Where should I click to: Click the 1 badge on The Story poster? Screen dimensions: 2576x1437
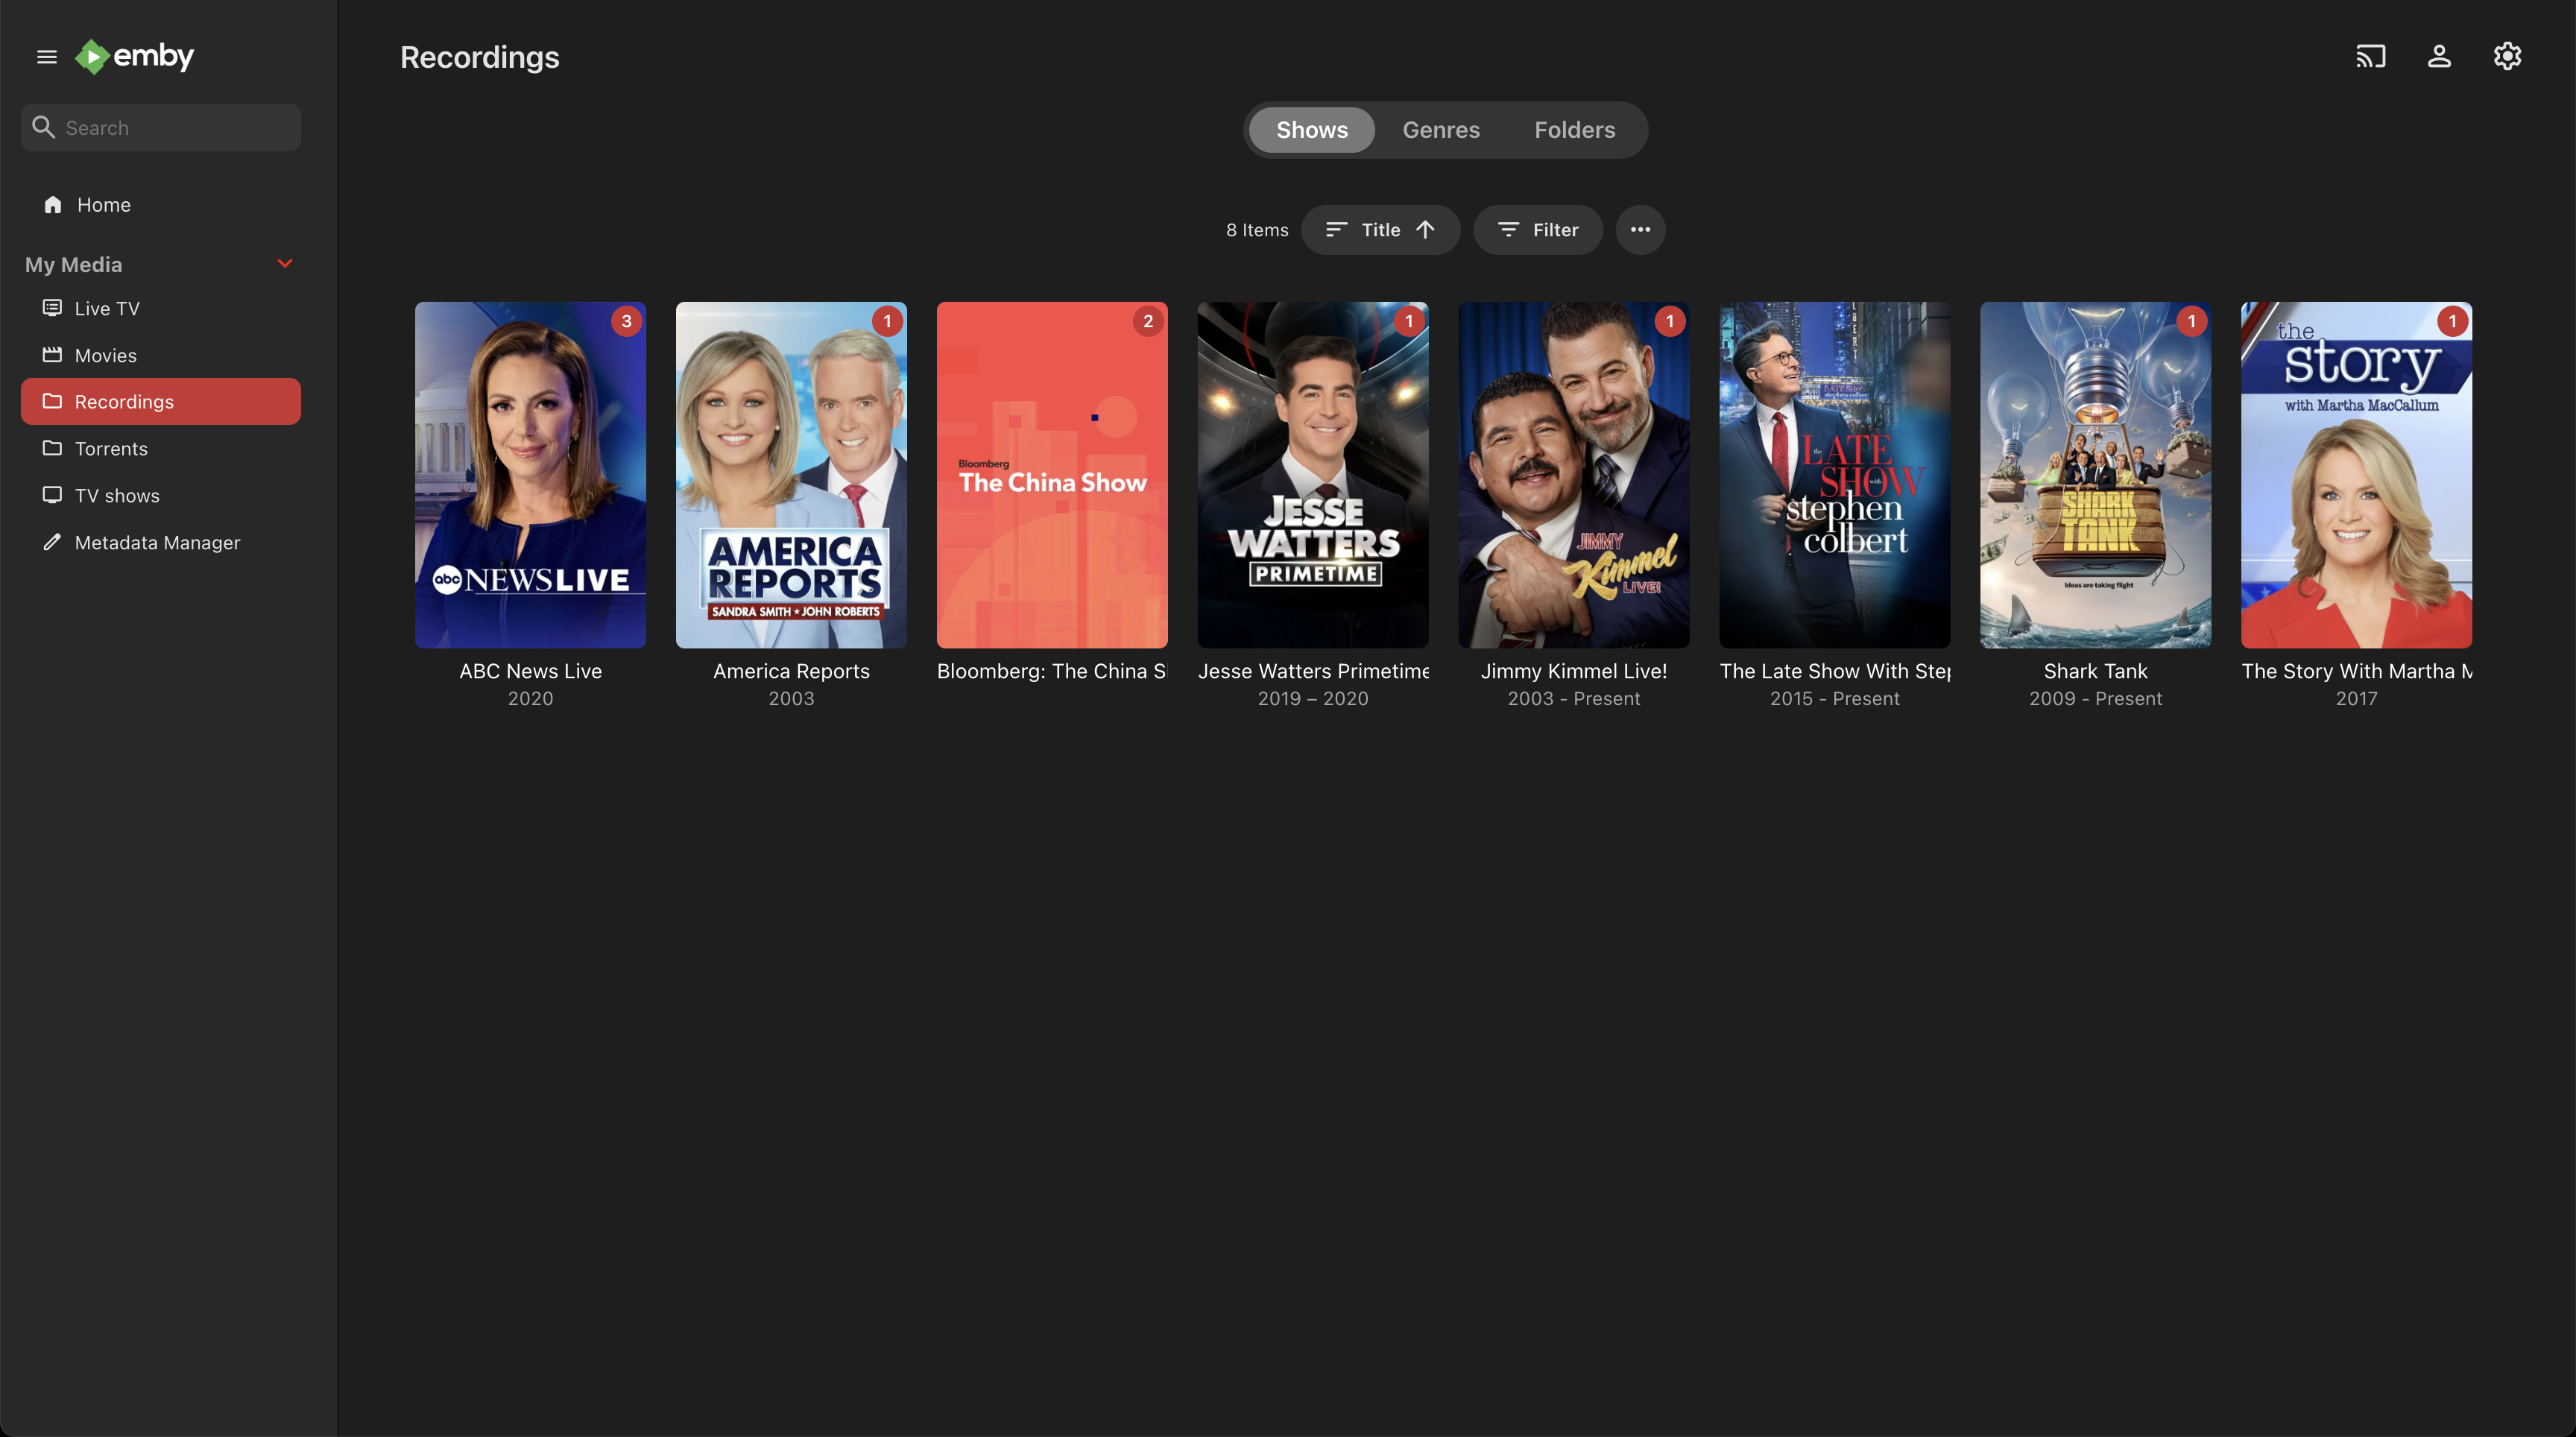point(2453,322)
